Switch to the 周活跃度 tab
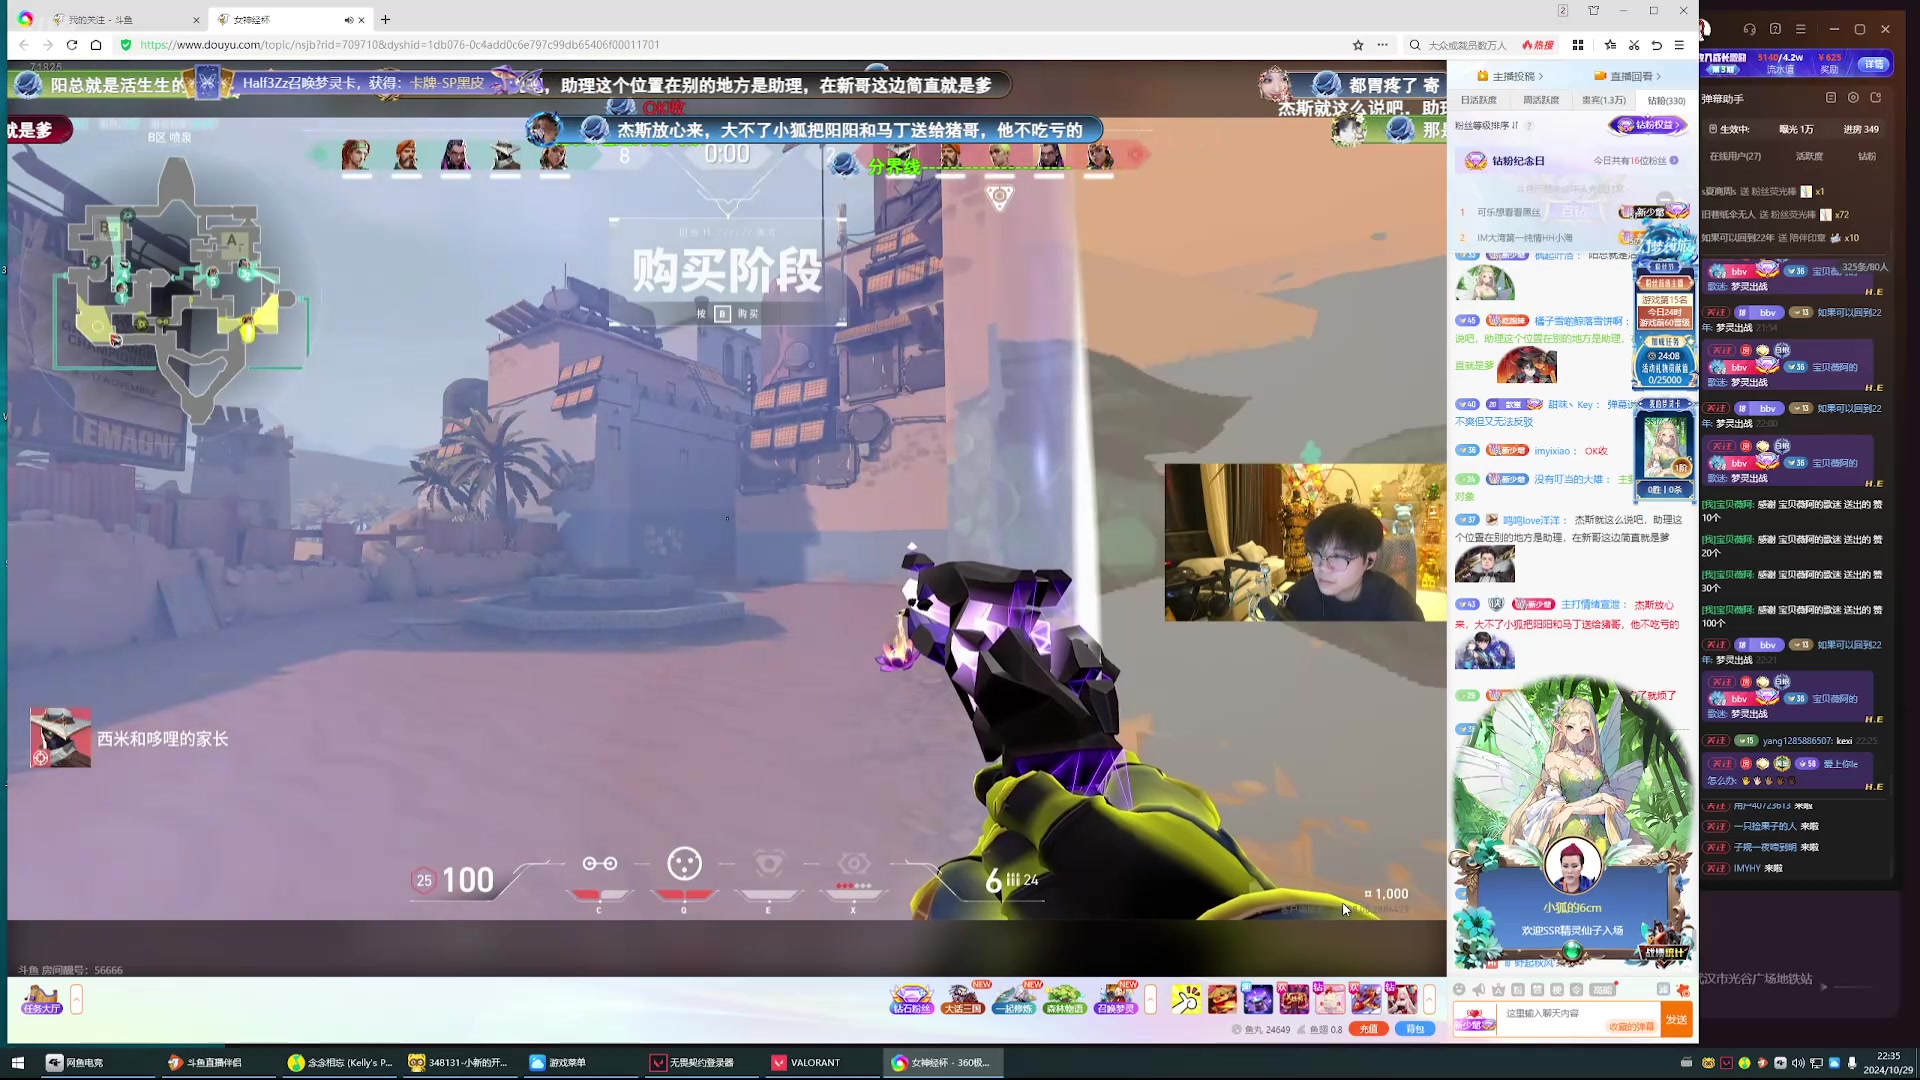This screenshot has height=1080, width=1920. click(x=1541, y=100)
